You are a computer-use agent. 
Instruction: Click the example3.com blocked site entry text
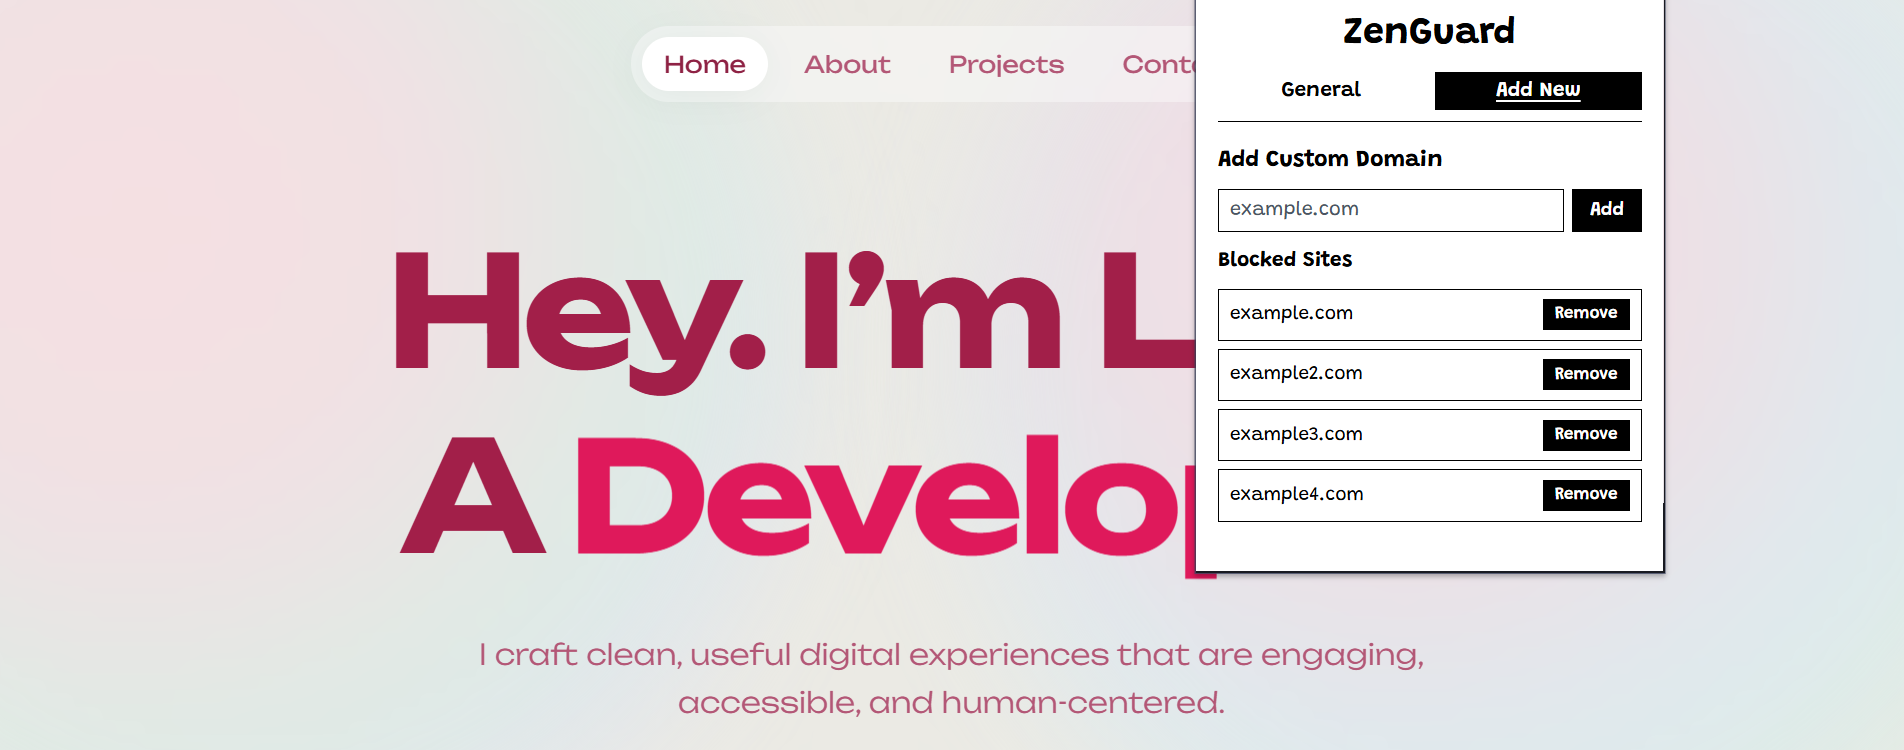[x=1296, y=434]
